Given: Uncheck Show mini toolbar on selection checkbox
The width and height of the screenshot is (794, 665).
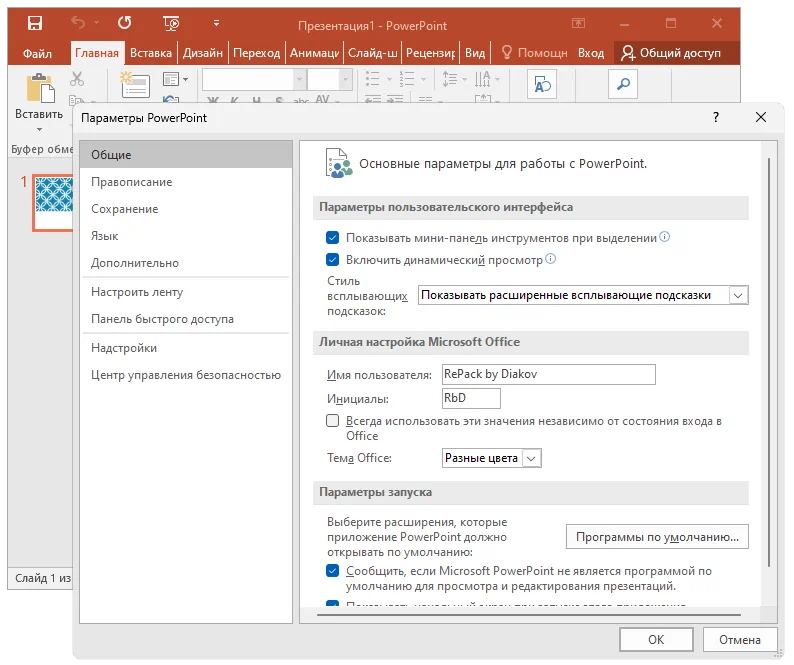Looking at the screenshot, I should coord(333,238).
